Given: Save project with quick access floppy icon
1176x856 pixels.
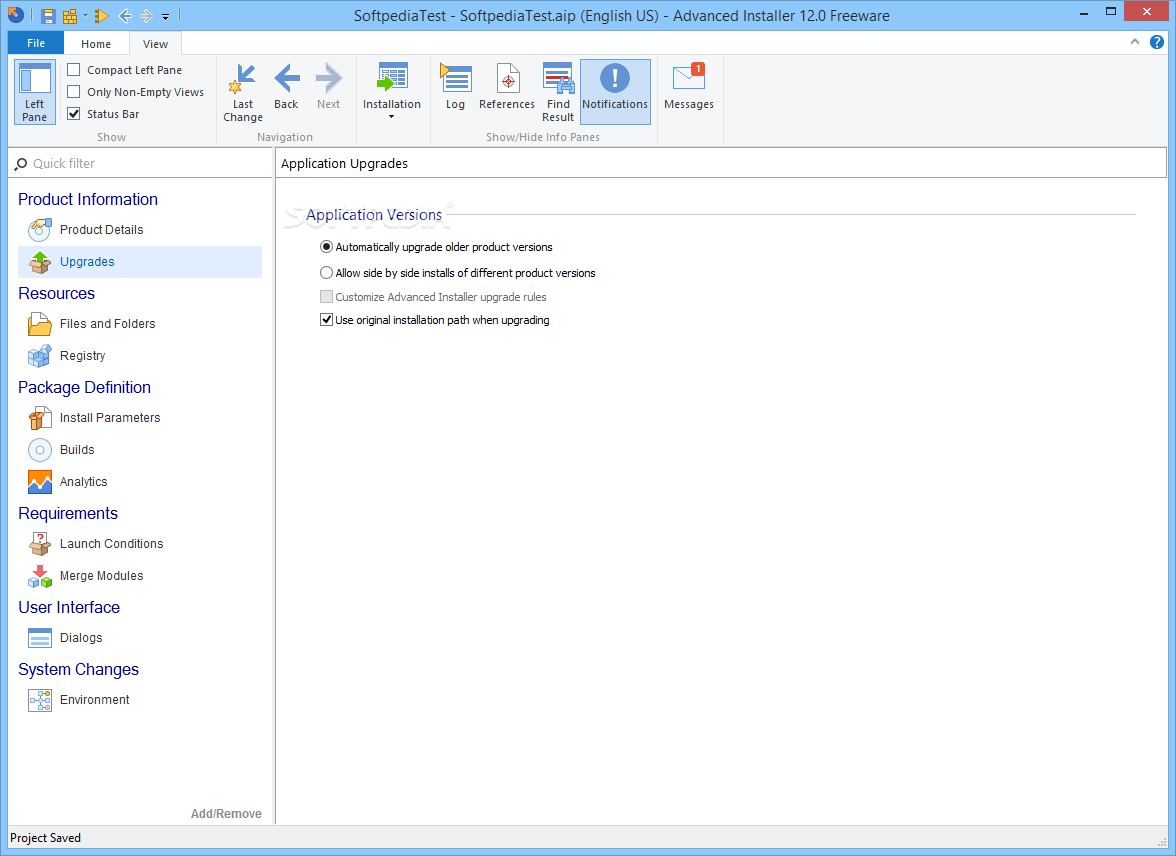Looking at the screenshot, I should click(x=48, y=15).
